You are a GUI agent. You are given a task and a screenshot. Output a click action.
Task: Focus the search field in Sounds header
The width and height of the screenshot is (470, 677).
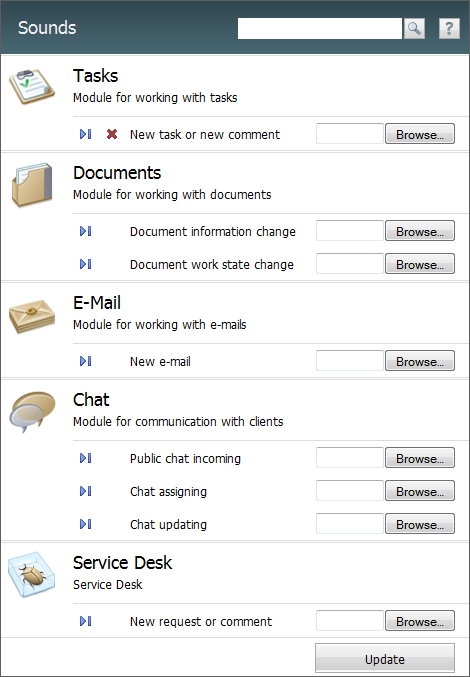click(x=320, y=28)
